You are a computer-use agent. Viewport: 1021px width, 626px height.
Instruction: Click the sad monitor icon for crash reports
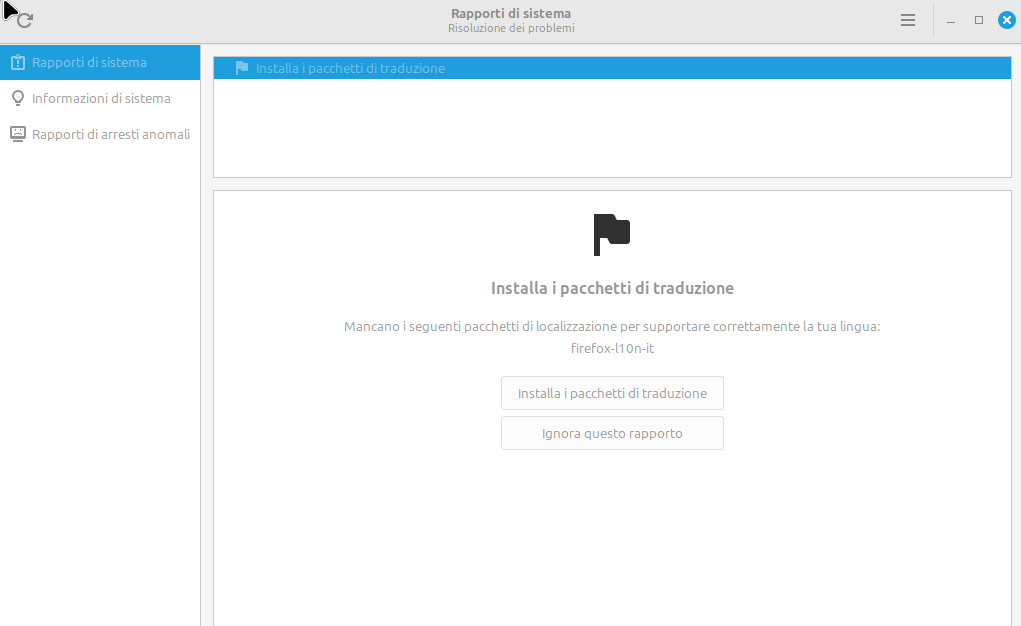(x=18, y=134)
